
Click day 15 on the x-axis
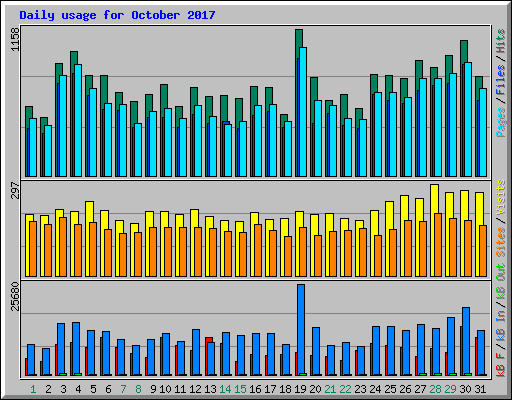point(240,389)
